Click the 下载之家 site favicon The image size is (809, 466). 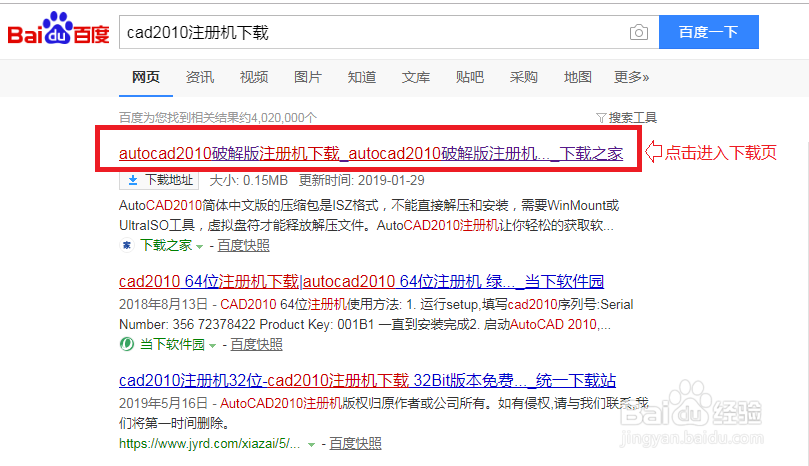pyautogui.click(x=126, y=245)
